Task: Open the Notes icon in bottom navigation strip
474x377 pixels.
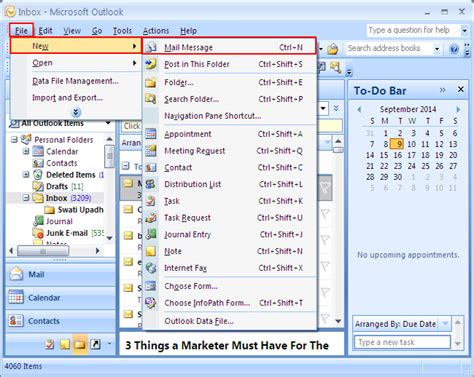Action: [65, 344]
